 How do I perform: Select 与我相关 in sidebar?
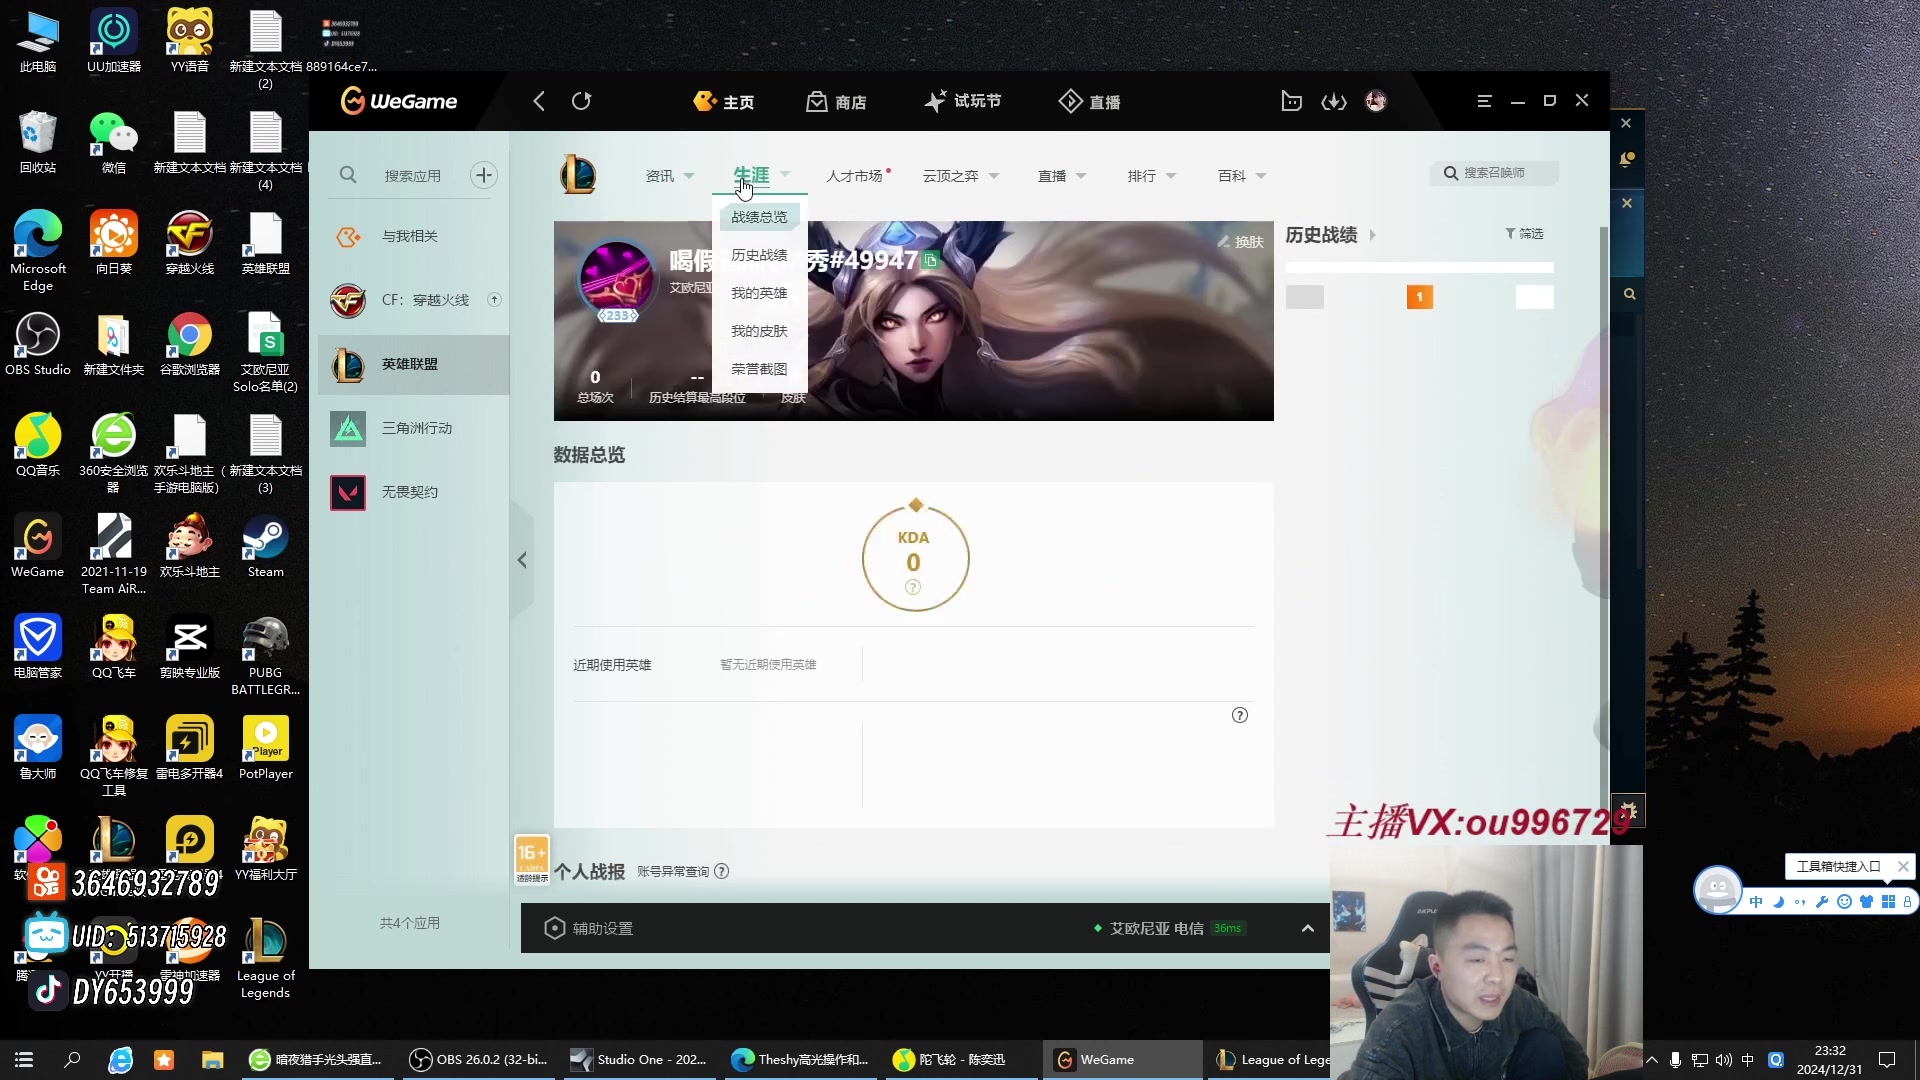point(414,237)
